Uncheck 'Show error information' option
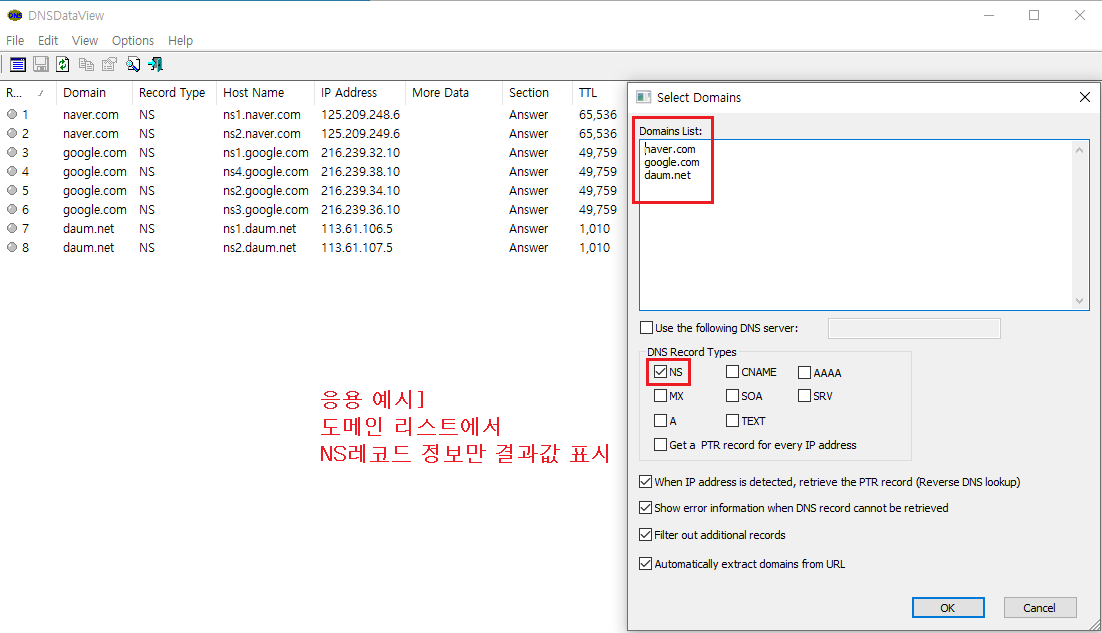Image resolution: width=1102 pixels, height=633 pixels. 645,507
